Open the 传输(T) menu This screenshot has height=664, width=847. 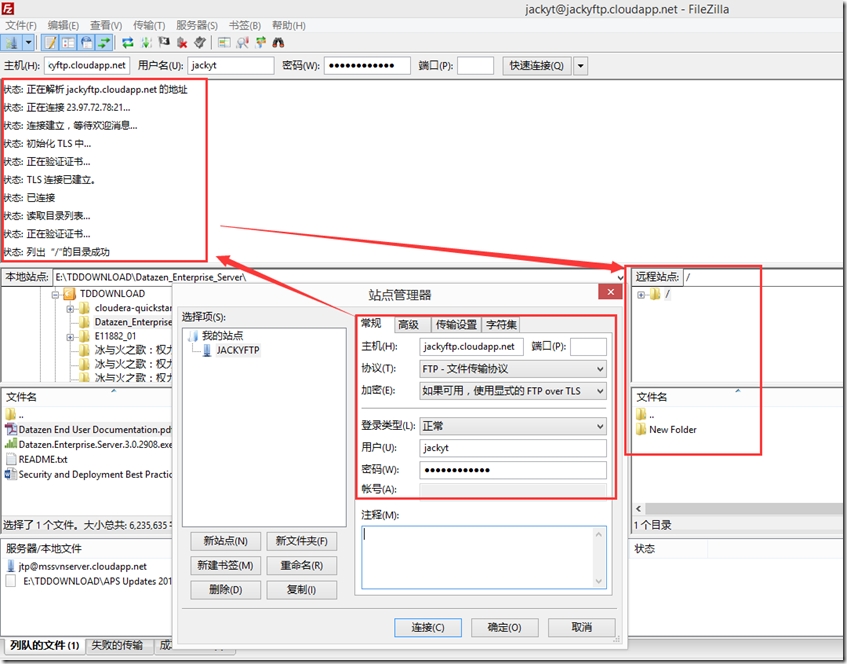click(x=149, y=25)
